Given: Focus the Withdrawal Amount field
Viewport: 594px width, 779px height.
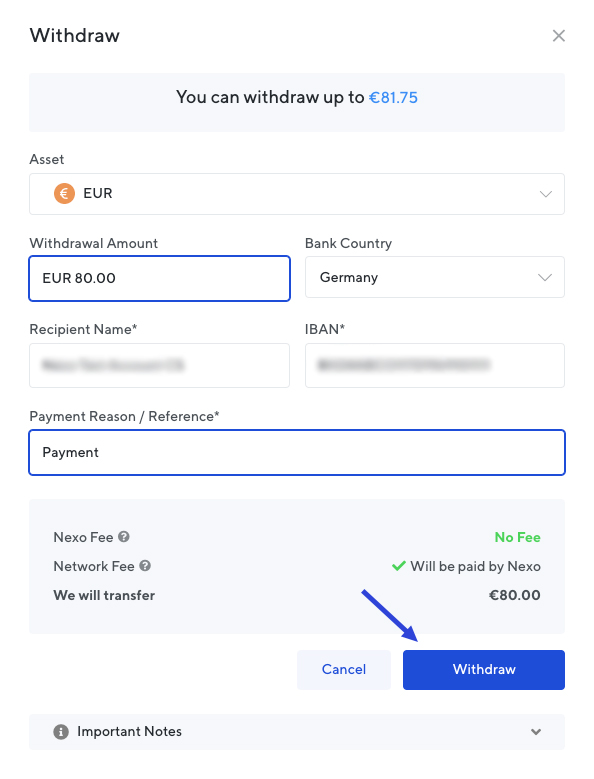Looking at the screenshot, I should click(x=159, y=278).
